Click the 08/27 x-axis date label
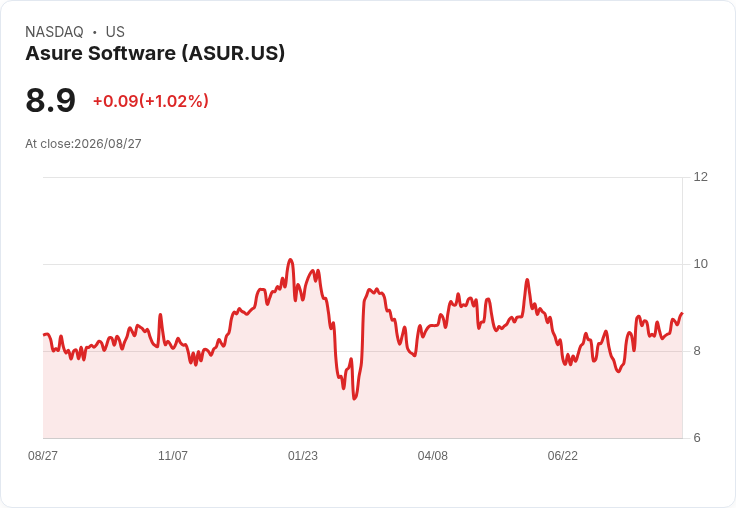The image size is (736, 508). pyautogui.click(x=43, y=455)
